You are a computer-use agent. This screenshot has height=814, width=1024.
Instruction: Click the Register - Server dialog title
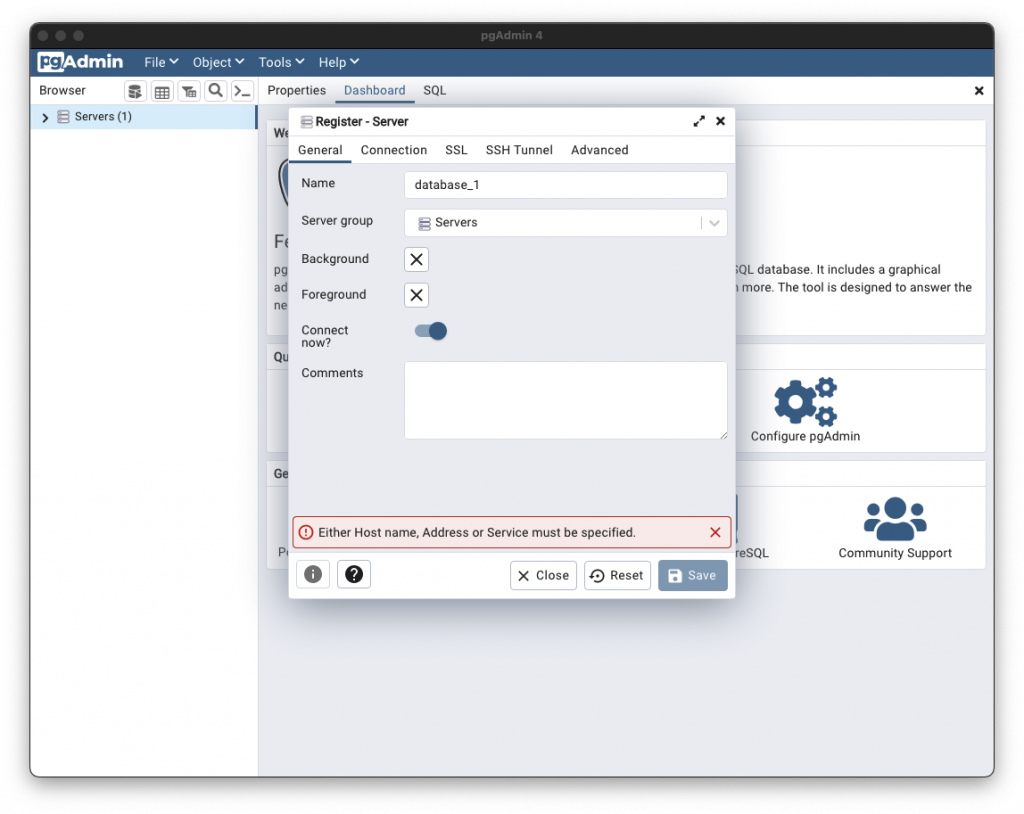(361, 122)
